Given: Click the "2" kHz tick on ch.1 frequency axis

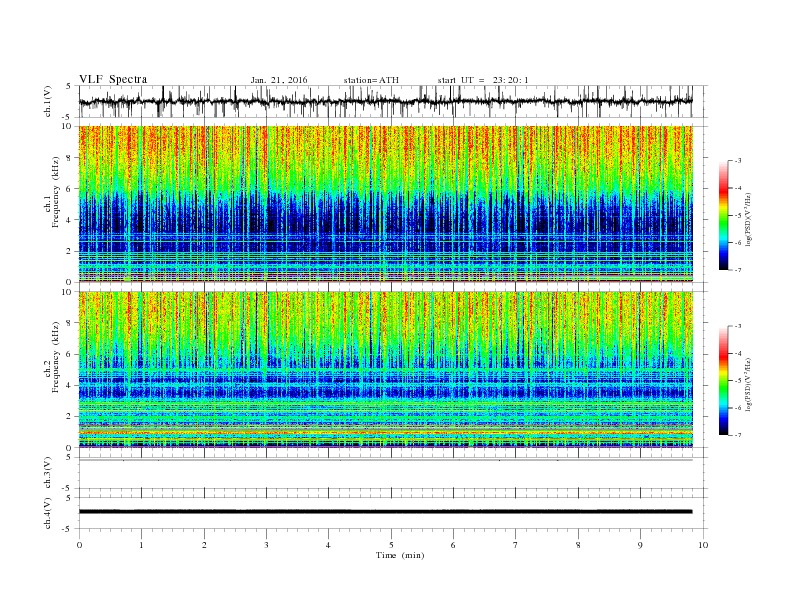Looking at the screenshot, I should pos(70,251).
